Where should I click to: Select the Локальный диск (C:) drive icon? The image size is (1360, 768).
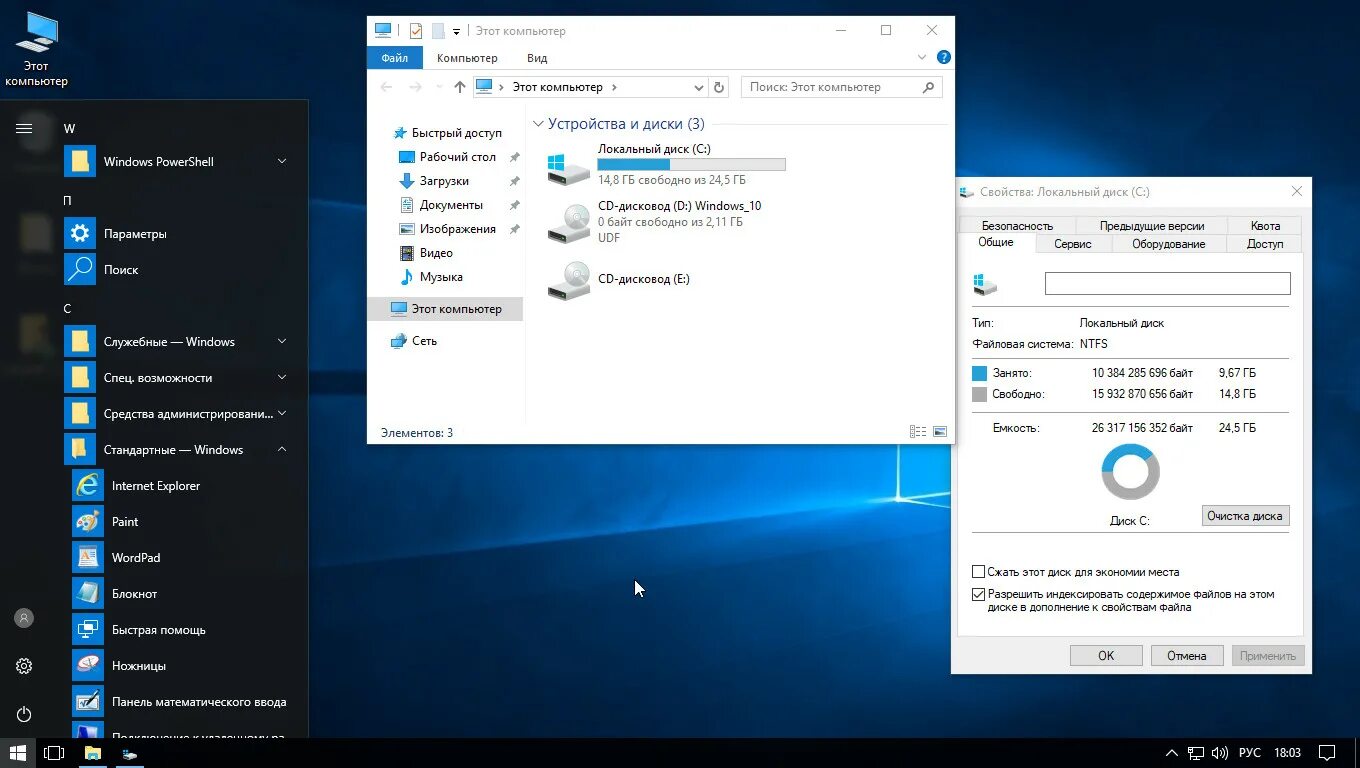[x=569, y=166]
